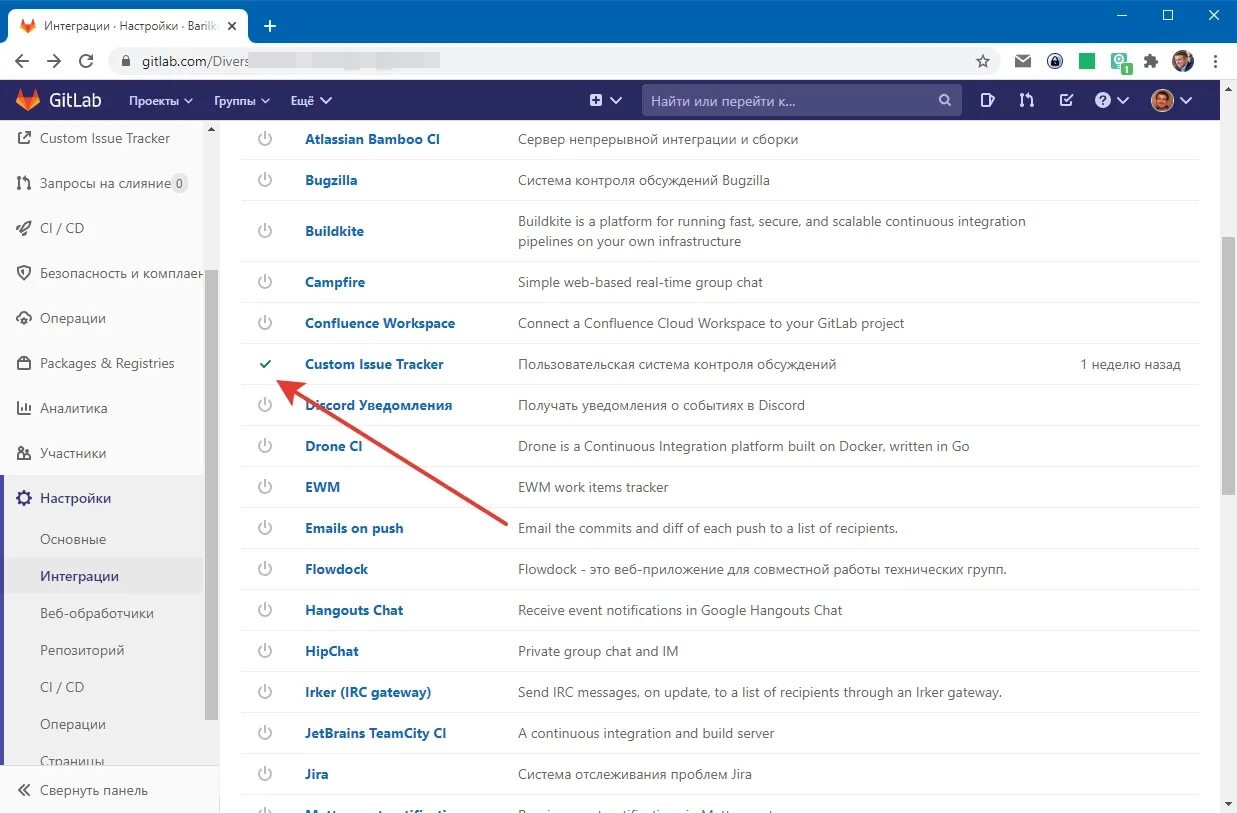Open the Jira integration
The height and width of the screenshot is (813, 1237).
tap(316, 774)
